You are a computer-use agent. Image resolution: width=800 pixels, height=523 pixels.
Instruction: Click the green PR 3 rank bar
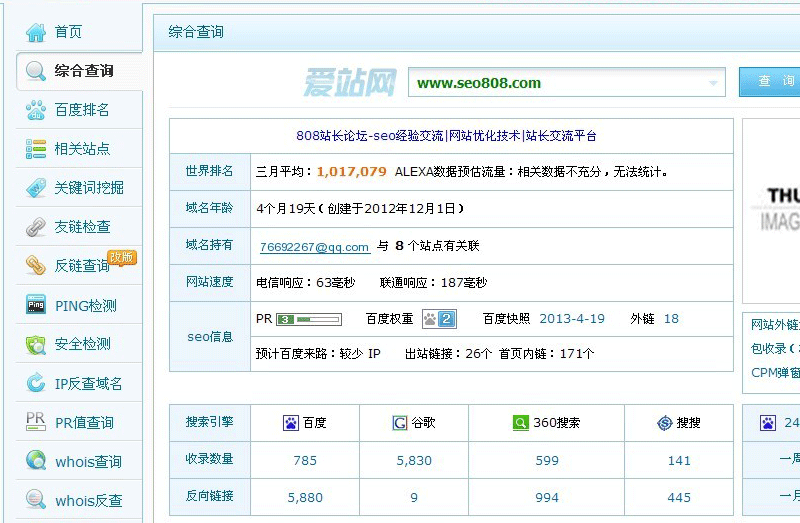click(x=308, y=320)
